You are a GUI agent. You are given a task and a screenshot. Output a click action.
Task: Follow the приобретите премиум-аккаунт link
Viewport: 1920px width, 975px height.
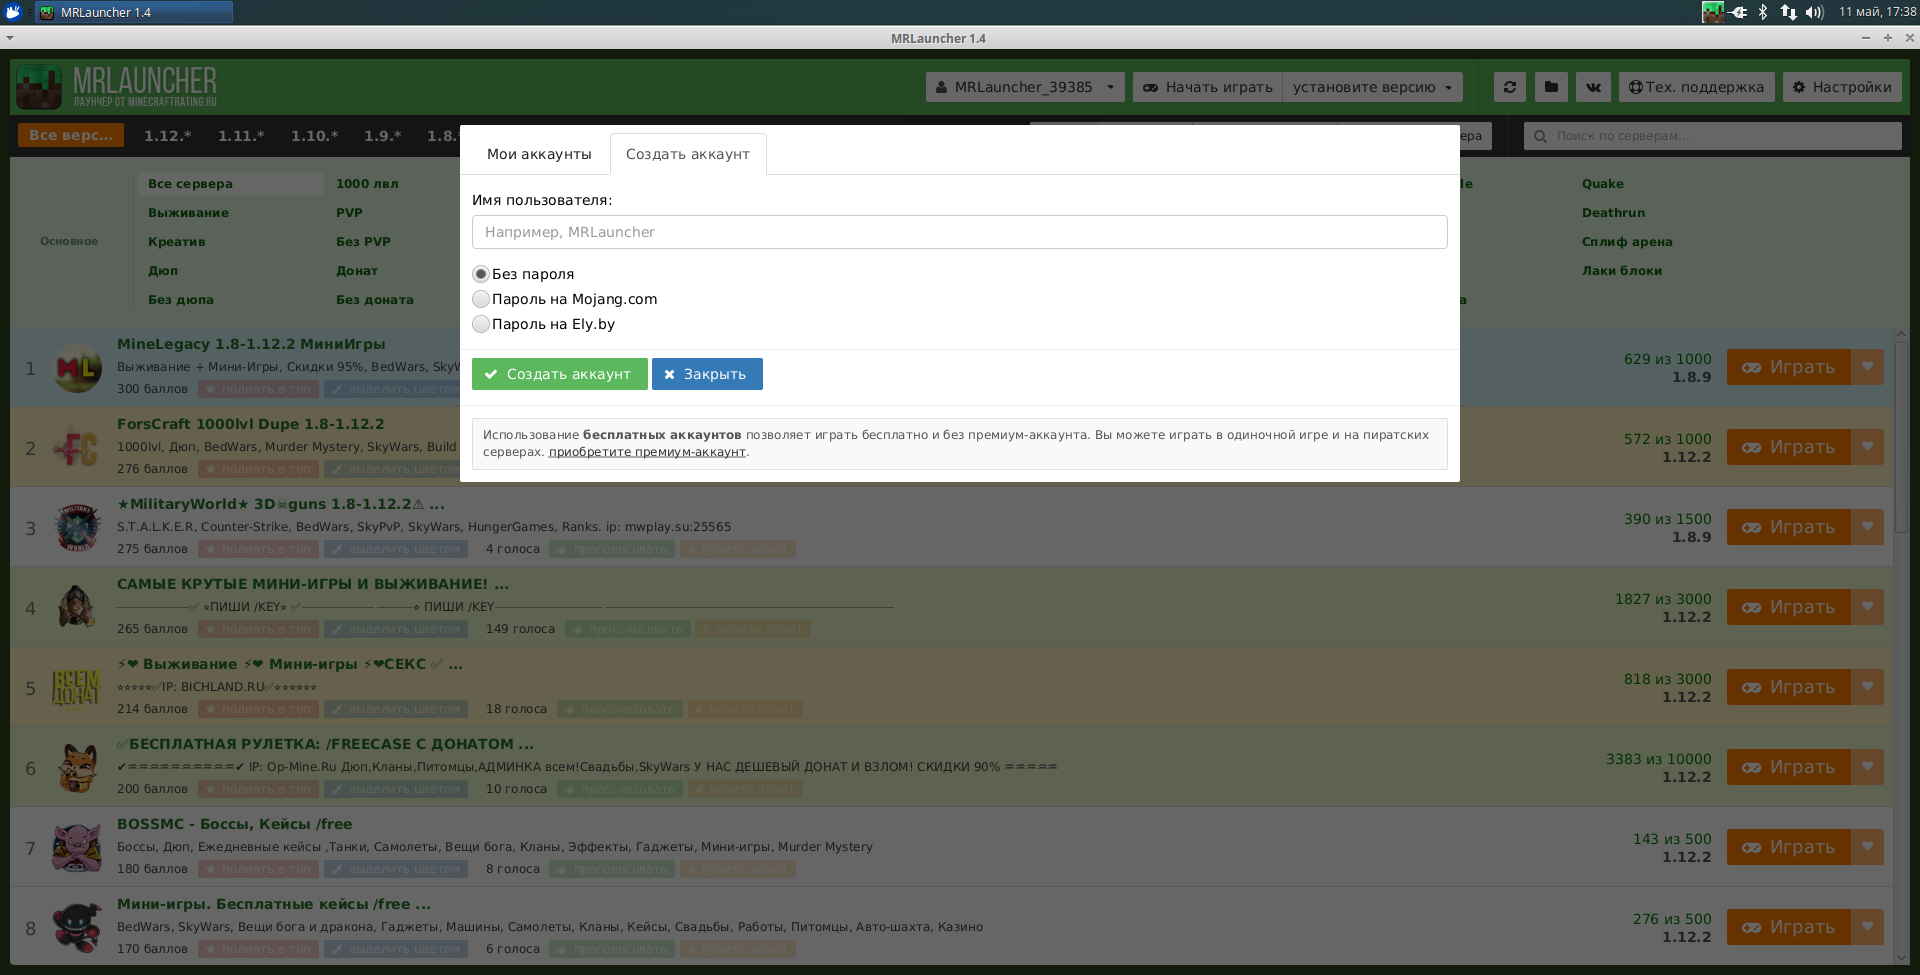[647, 452]
